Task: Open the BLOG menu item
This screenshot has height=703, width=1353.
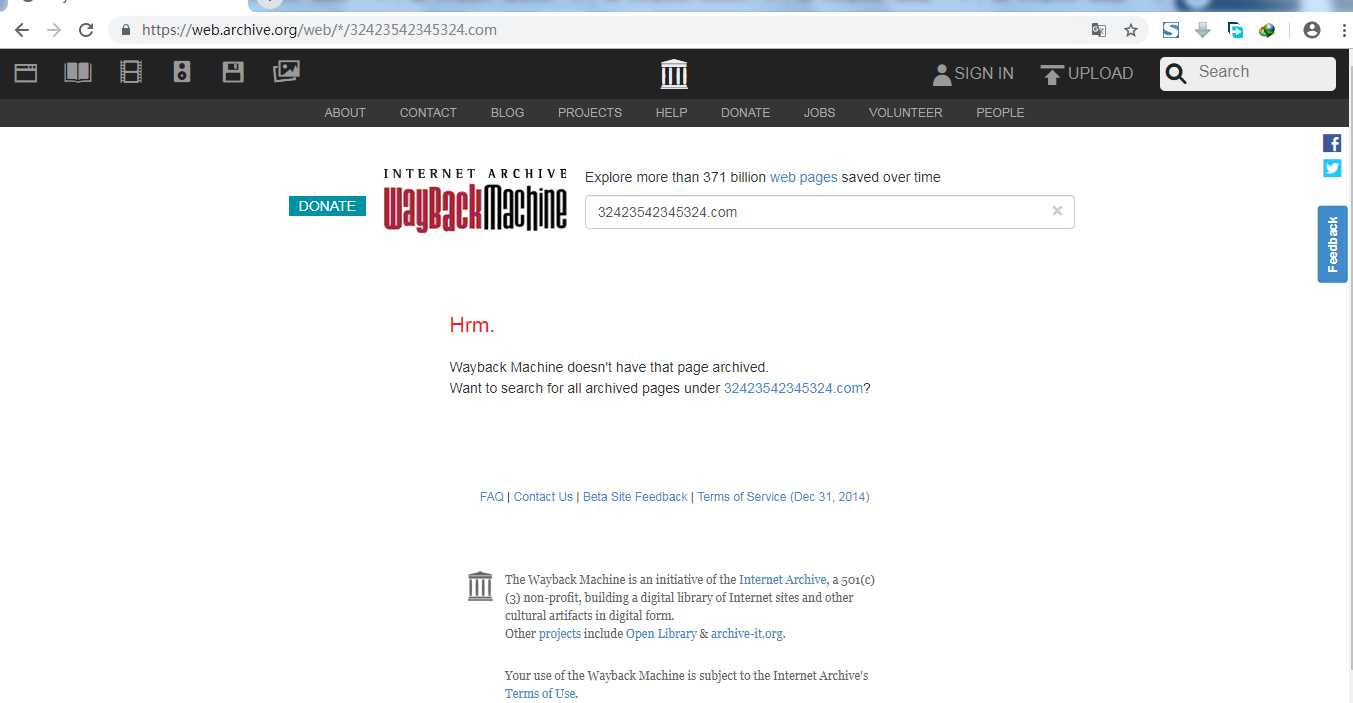Action: [507, 113]
